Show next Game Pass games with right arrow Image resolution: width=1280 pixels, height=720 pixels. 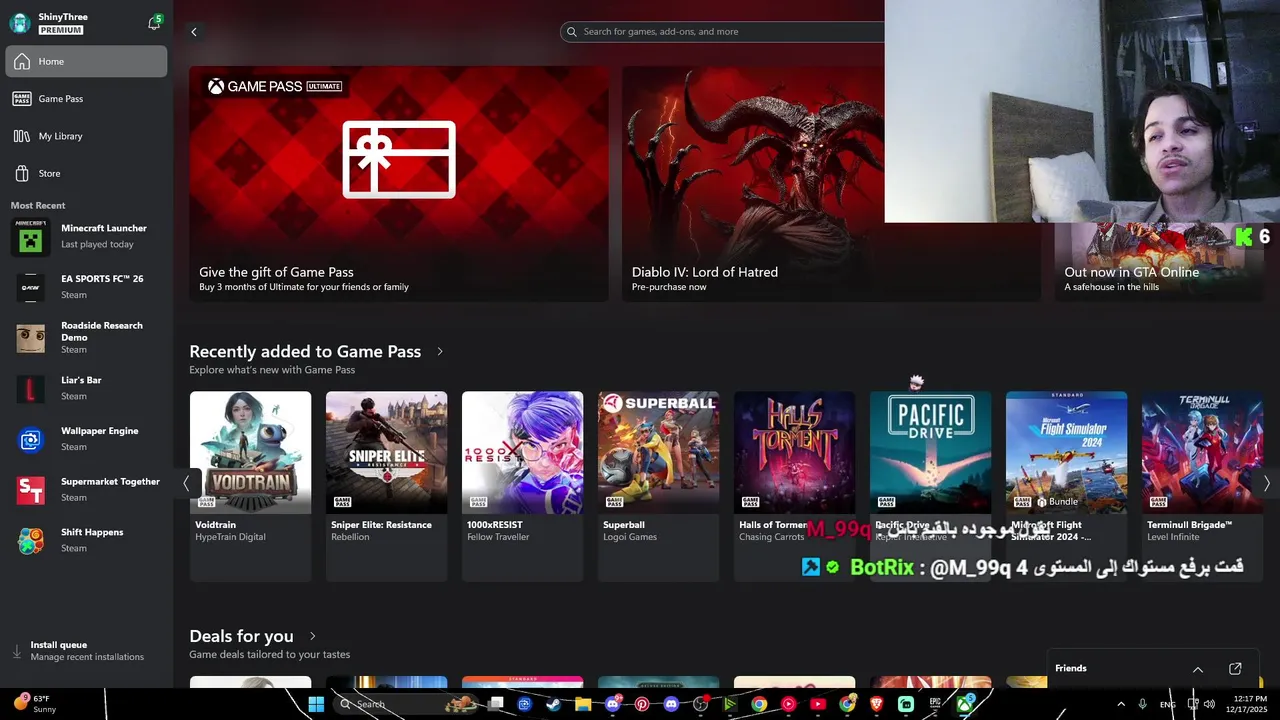(1266, 483)
